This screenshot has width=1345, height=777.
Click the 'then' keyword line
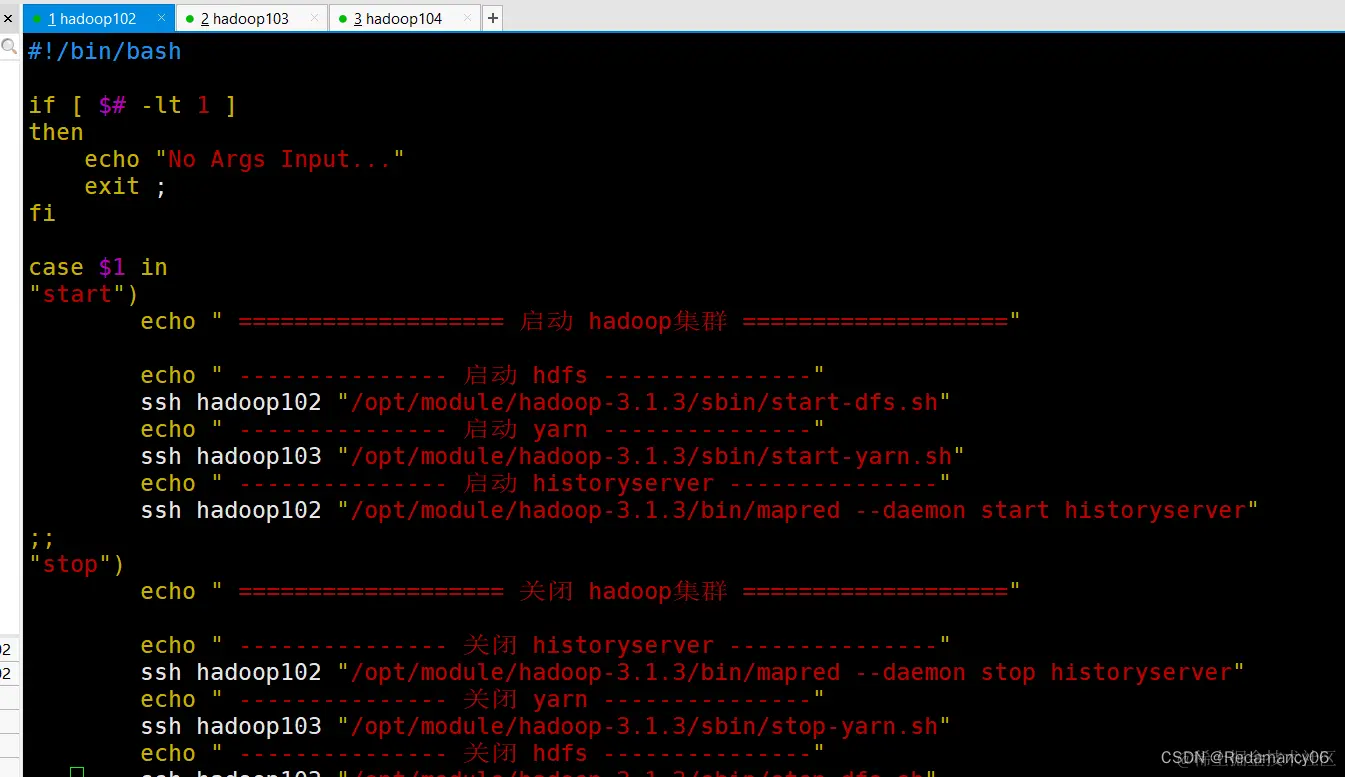pos(56,132)
